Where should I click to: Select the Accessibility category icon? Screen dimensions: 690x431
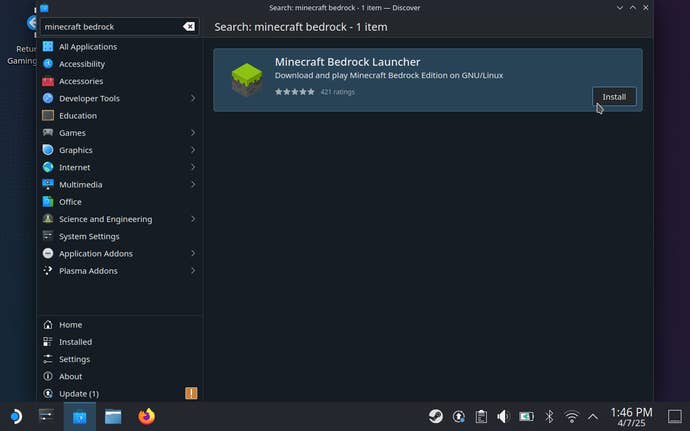(x=48, y=64)
